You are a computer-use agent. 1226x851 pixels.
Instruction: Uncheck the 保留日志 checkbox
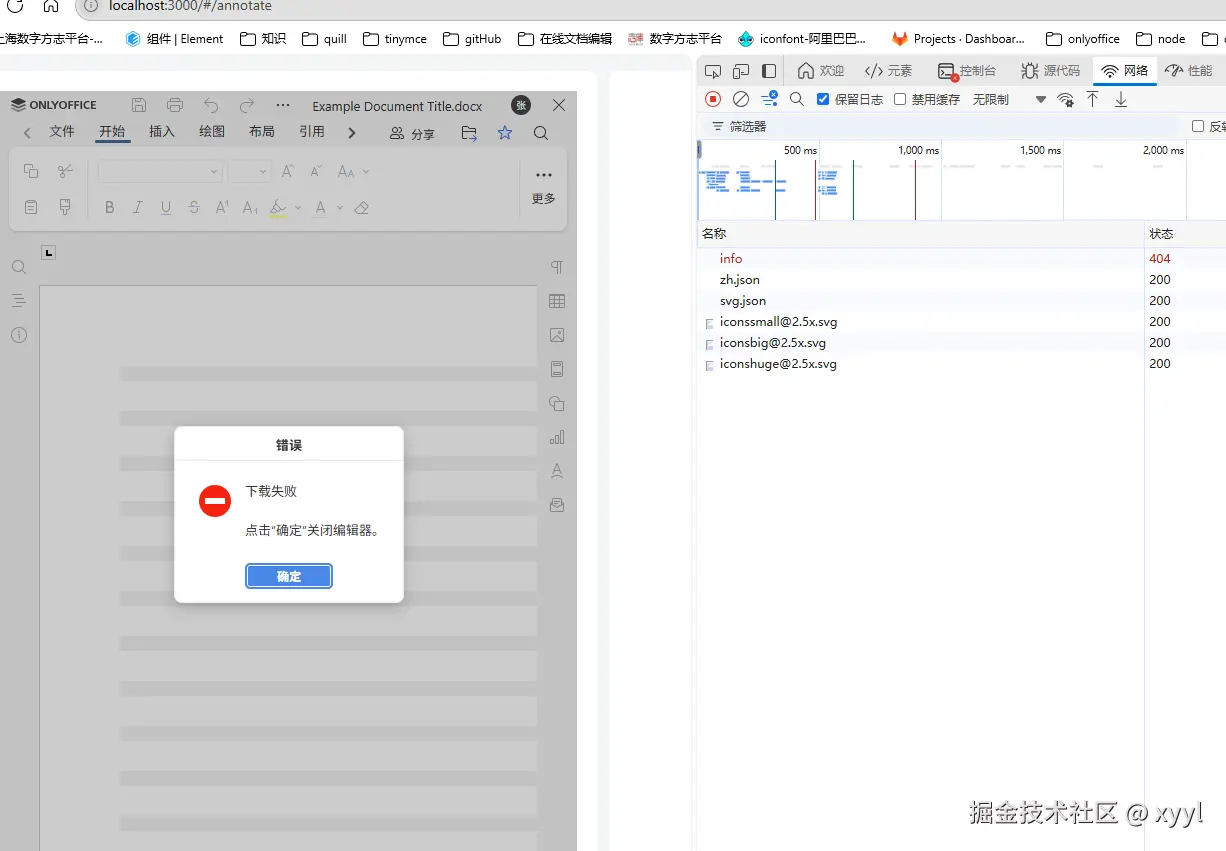click(823, 99)
